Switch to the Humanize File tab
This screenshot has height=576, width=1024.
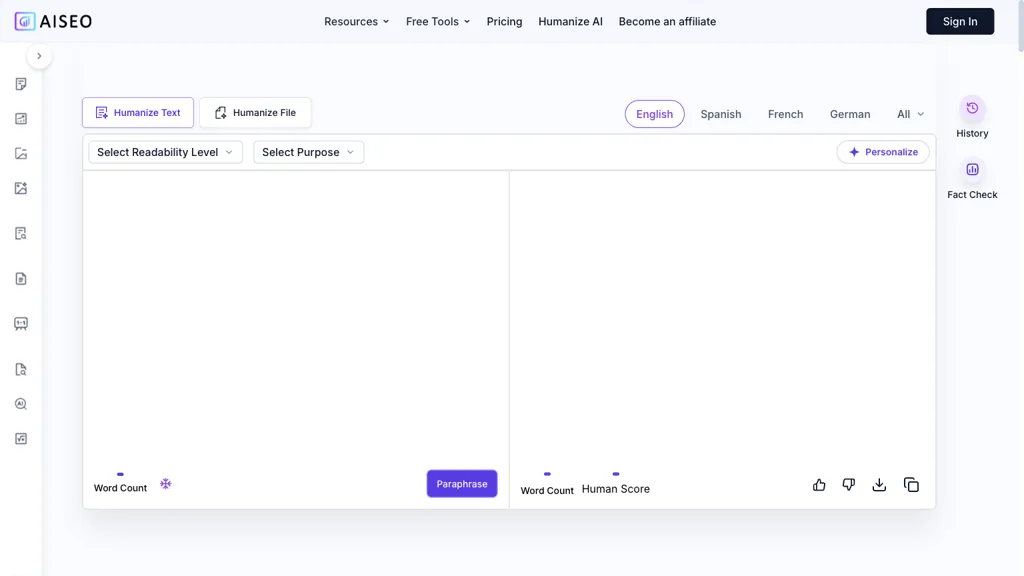point(255,113)
